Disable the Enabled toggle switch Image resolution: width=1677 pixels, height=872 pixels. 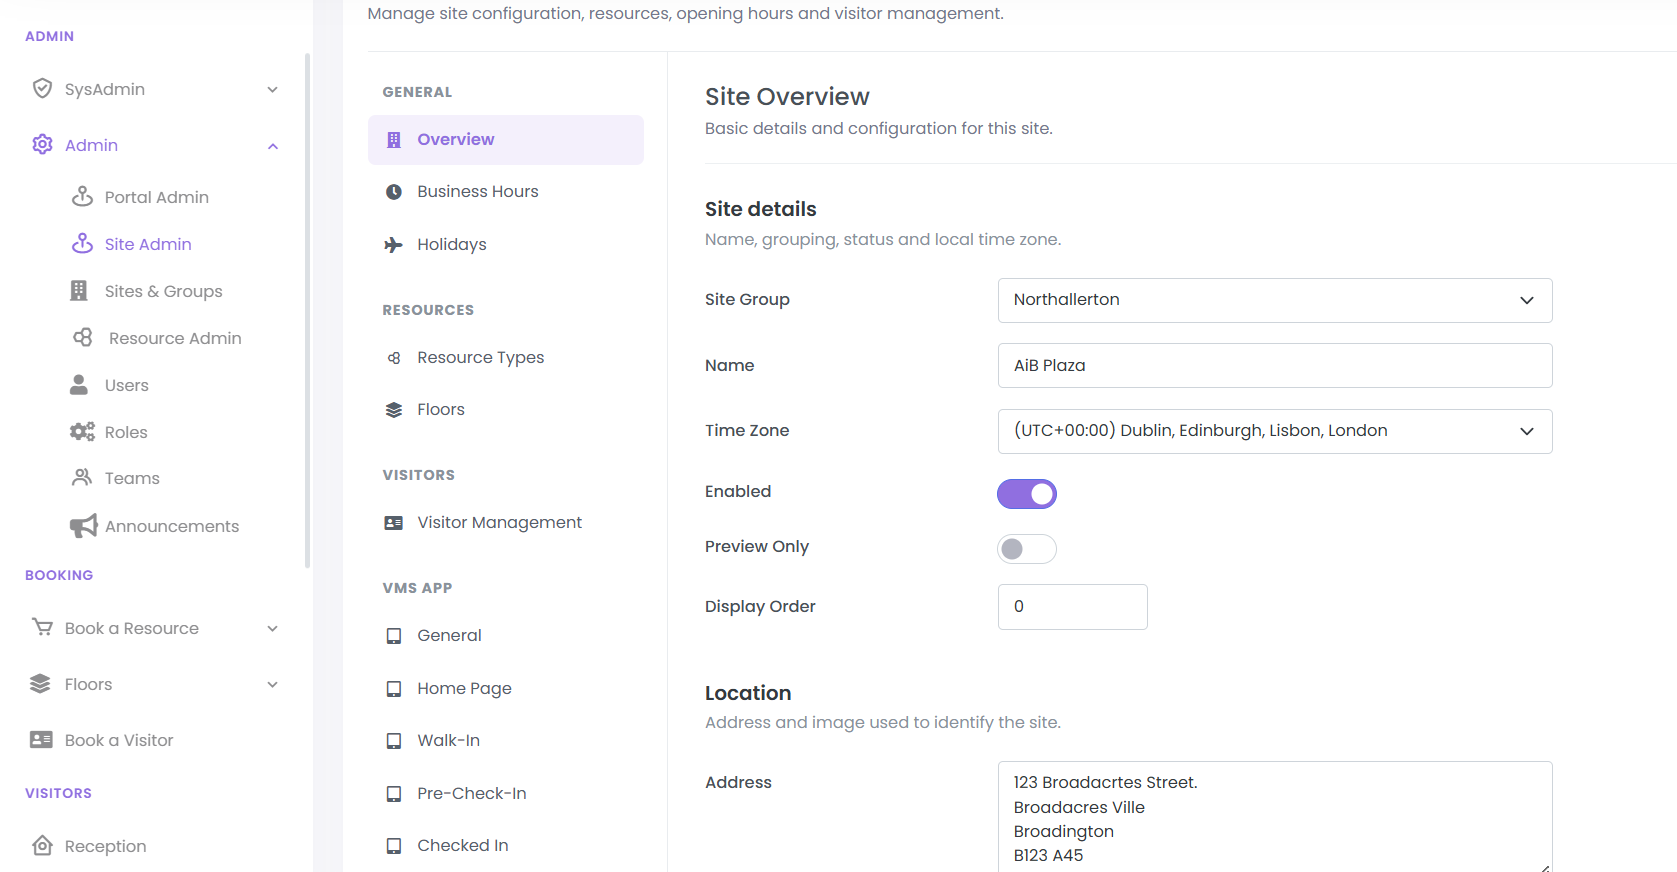1027,493
